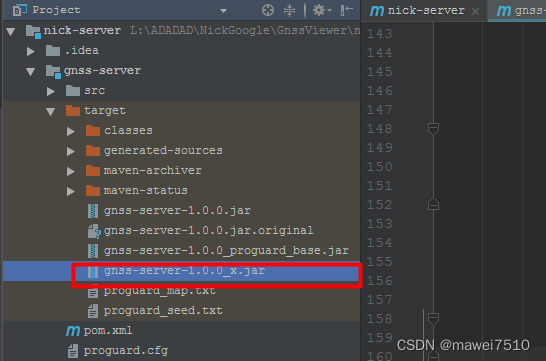546x361 pixels.
Task: Click the scroll-from-source crosshair icon
Action: click(x=267, y=10)
